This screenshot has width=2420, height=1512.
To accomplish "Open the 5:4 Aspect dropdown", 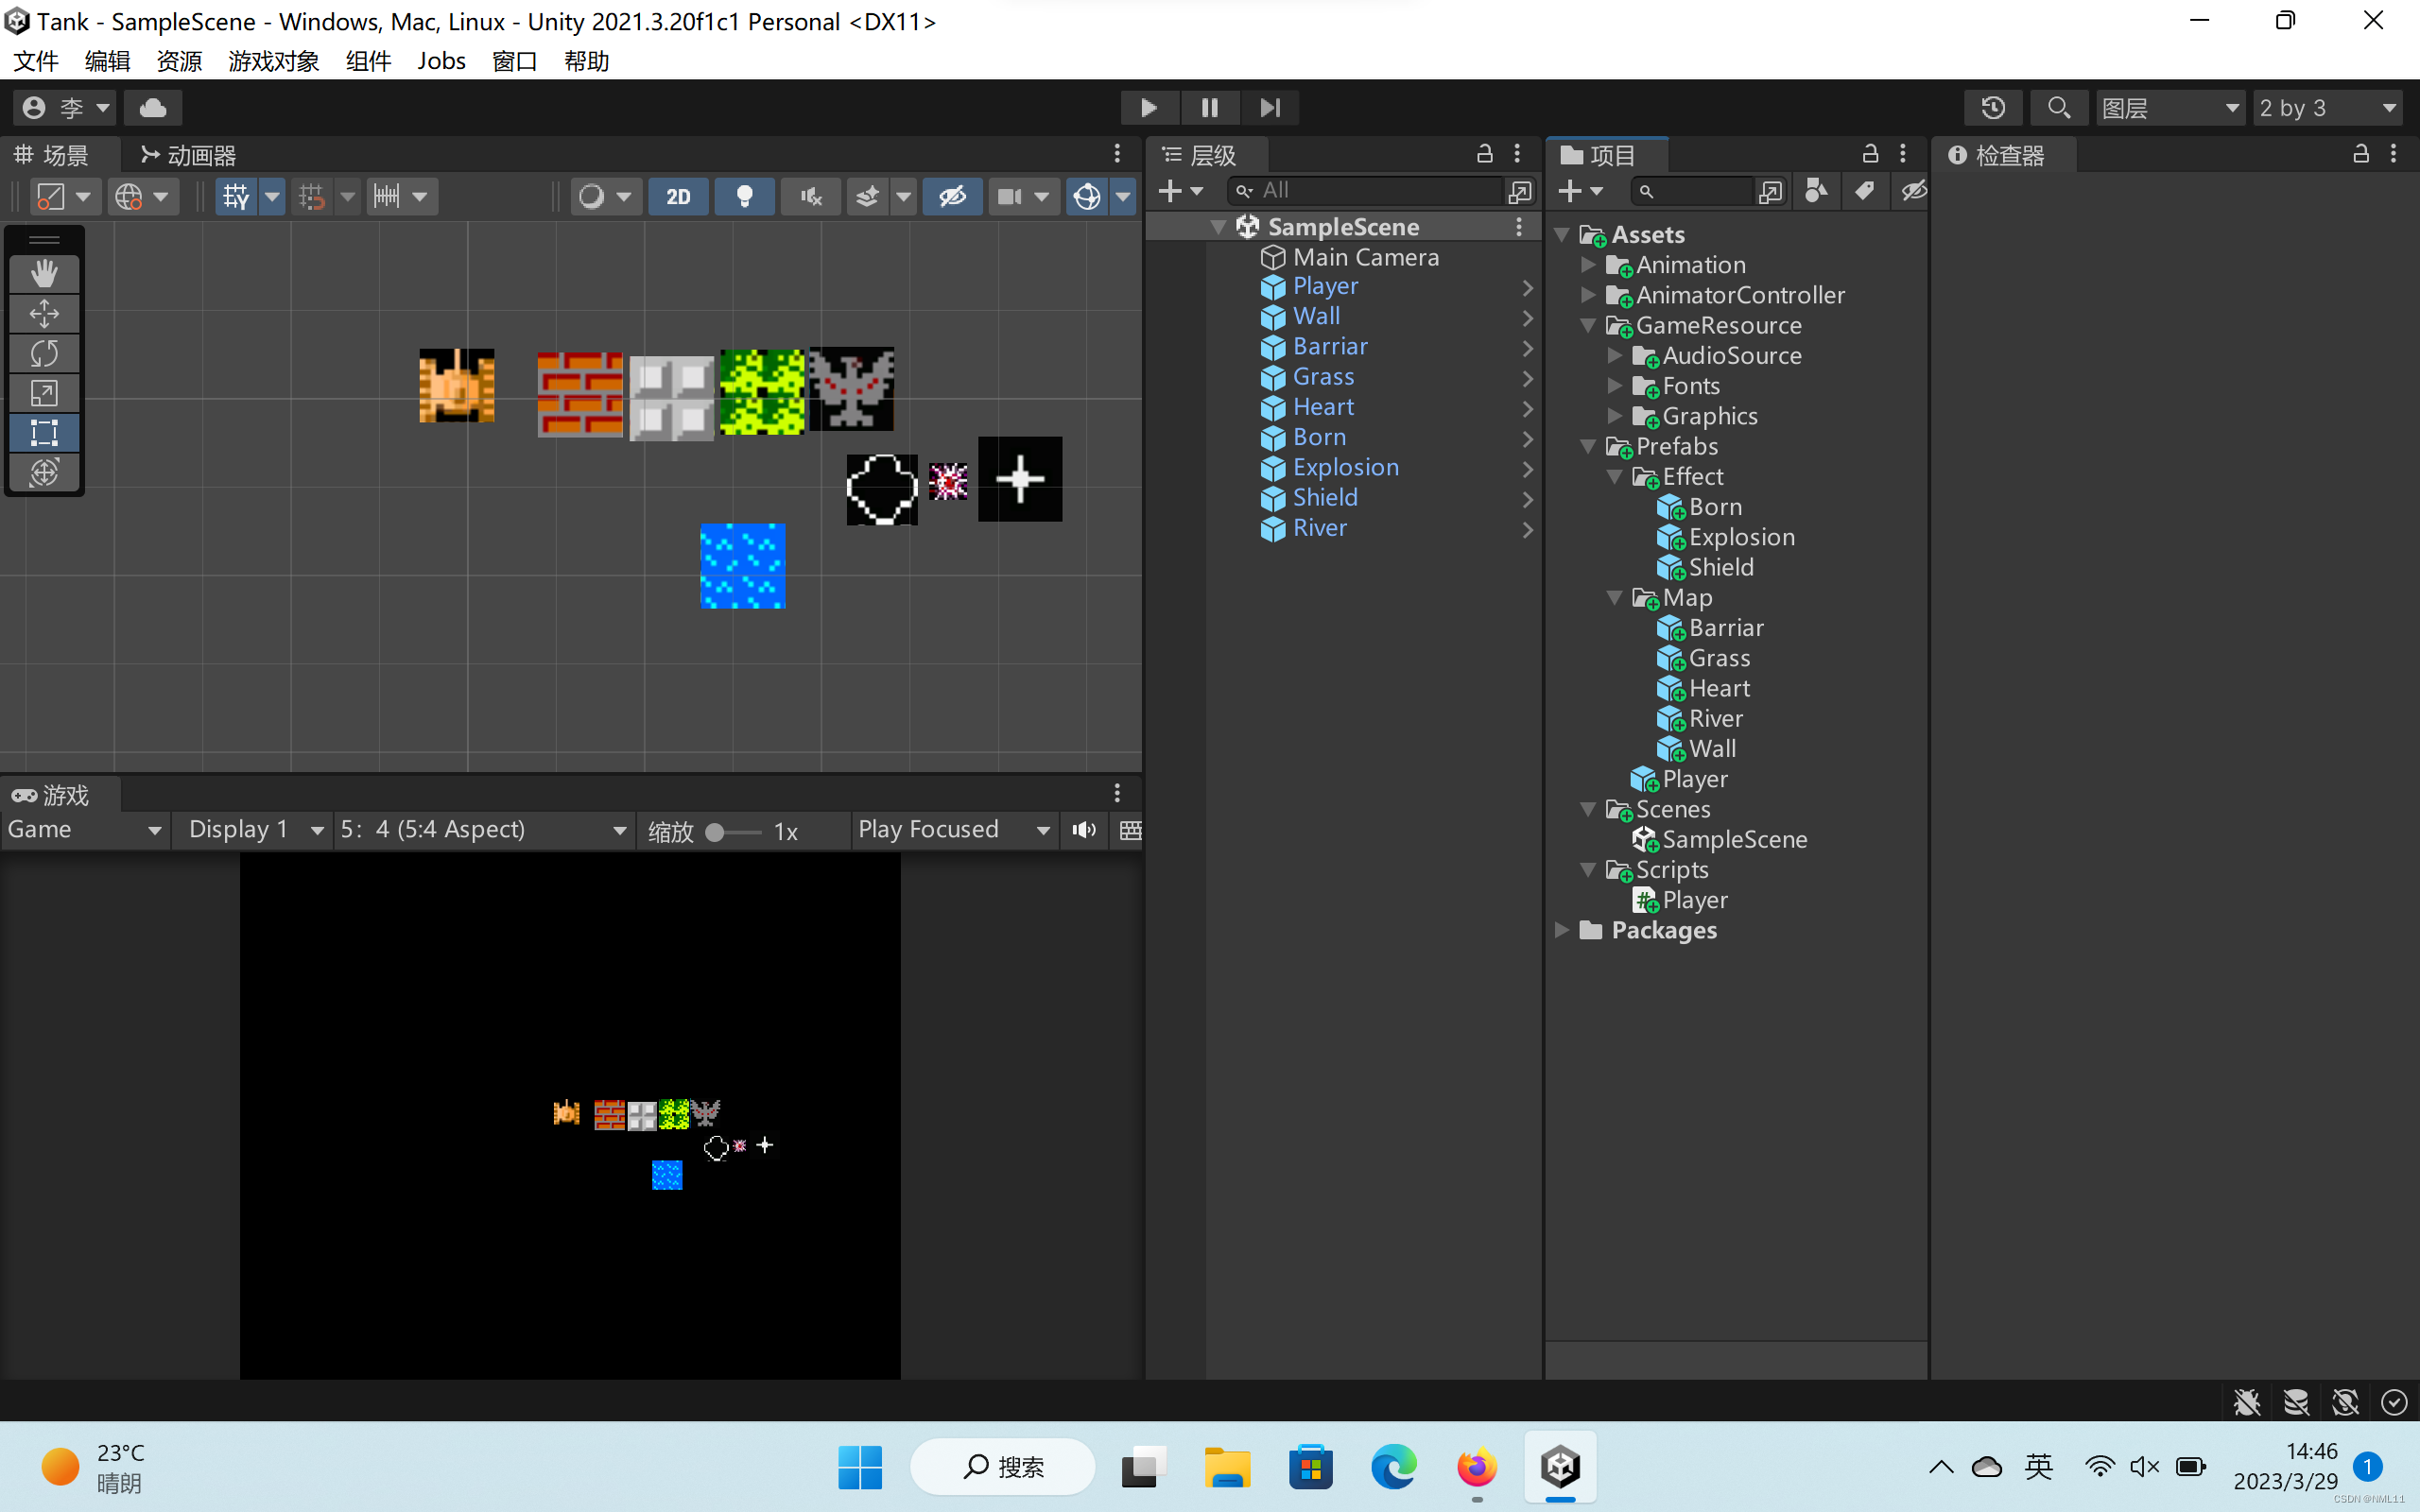I will pyautogui.click(x=484, y=830).
